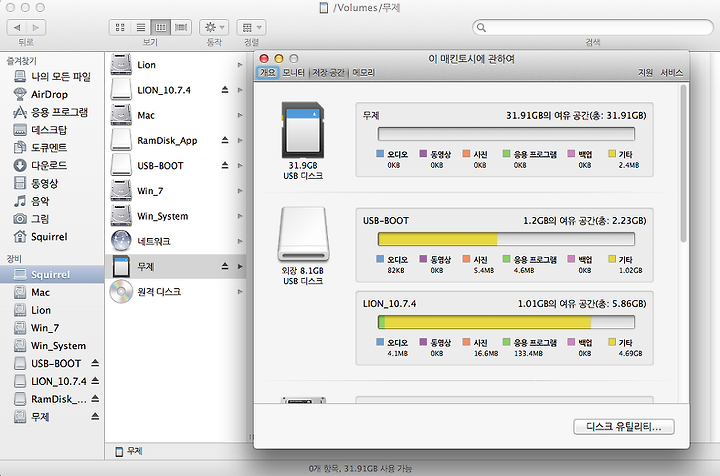The height and width of the screenshot is (476, 720).
Task: Select Lion drive in column list
Action: tap(176, 65)
